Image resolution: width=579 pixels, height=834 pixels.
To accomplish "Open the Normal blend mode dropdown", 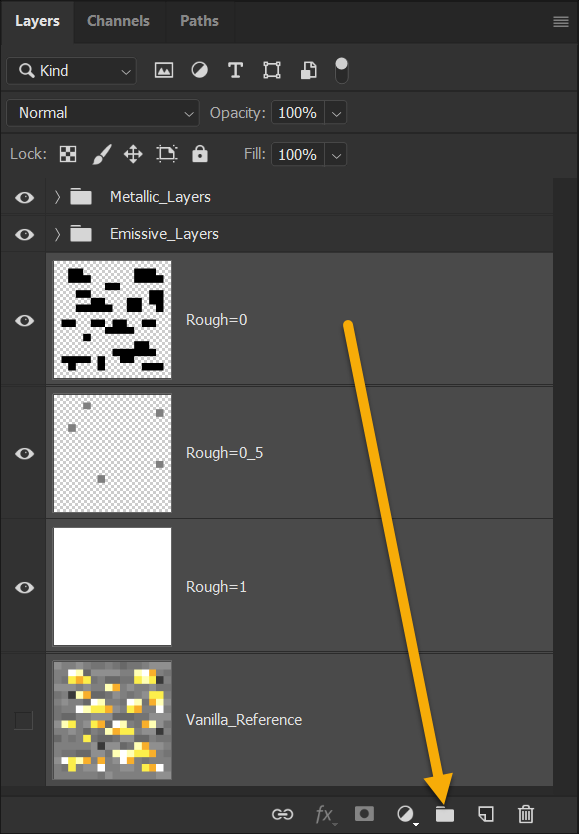I will point(103,113).
